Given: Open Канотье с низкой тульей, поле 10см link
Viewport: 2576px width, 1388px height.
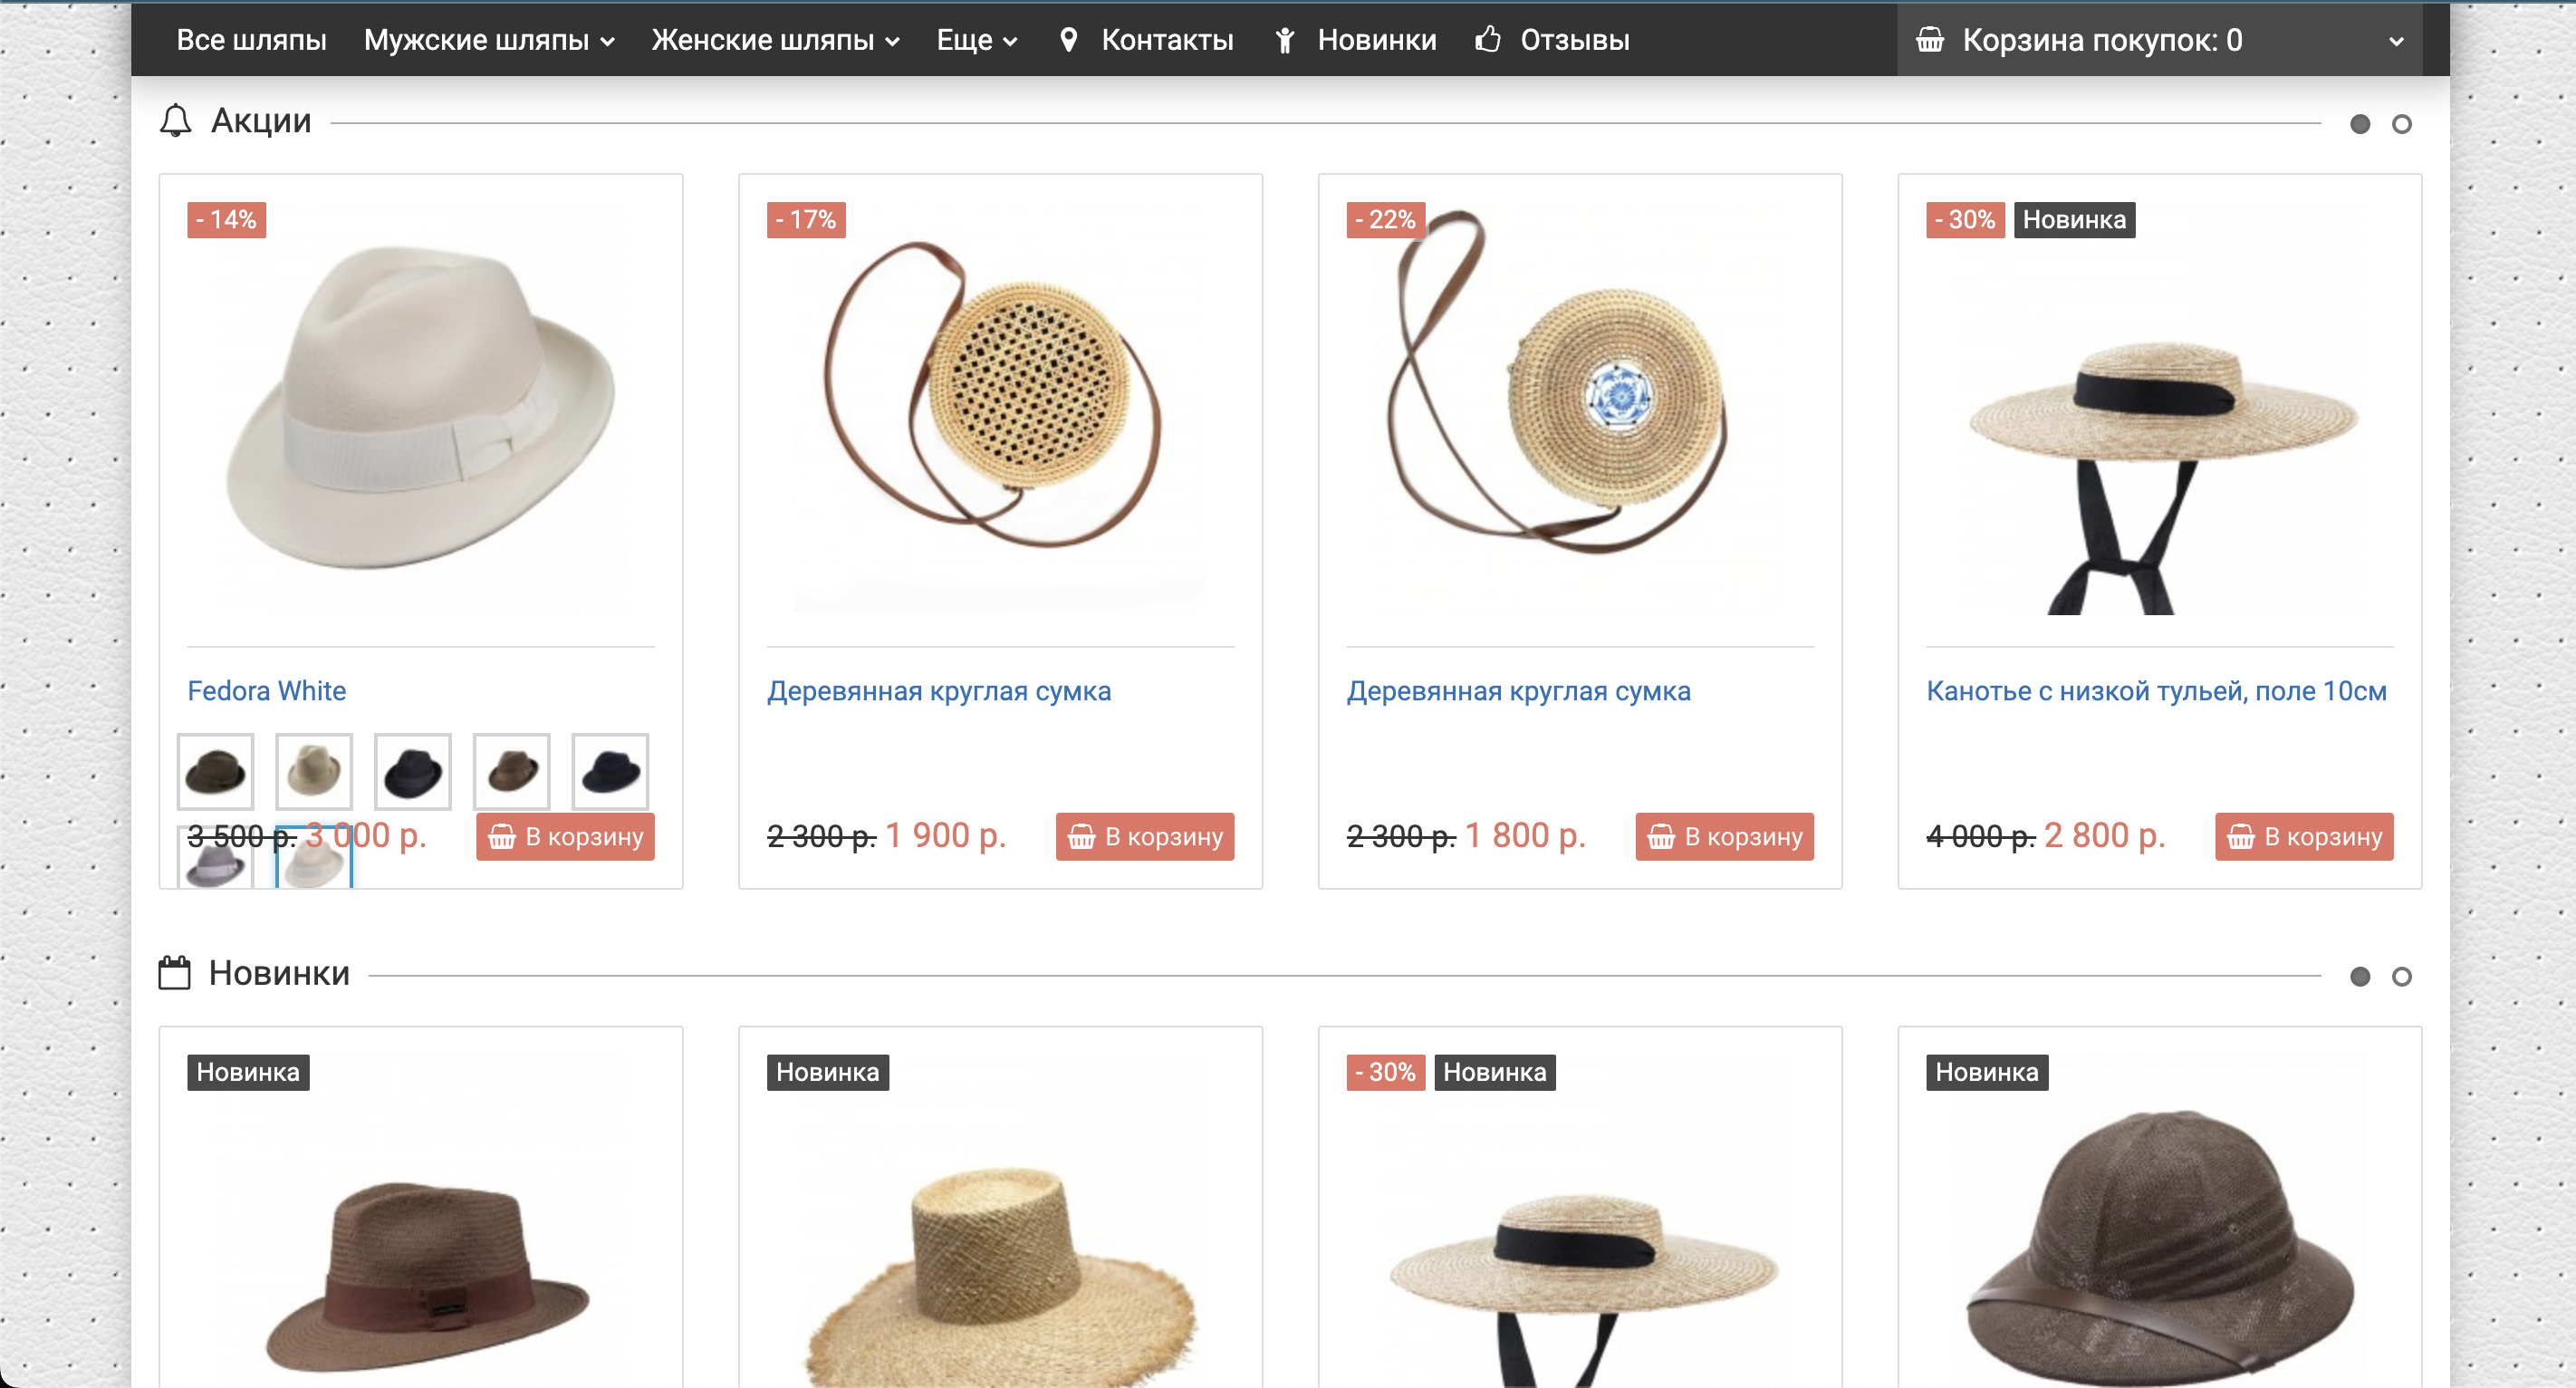Looking at the screenshot, I should coord(2157,691).
